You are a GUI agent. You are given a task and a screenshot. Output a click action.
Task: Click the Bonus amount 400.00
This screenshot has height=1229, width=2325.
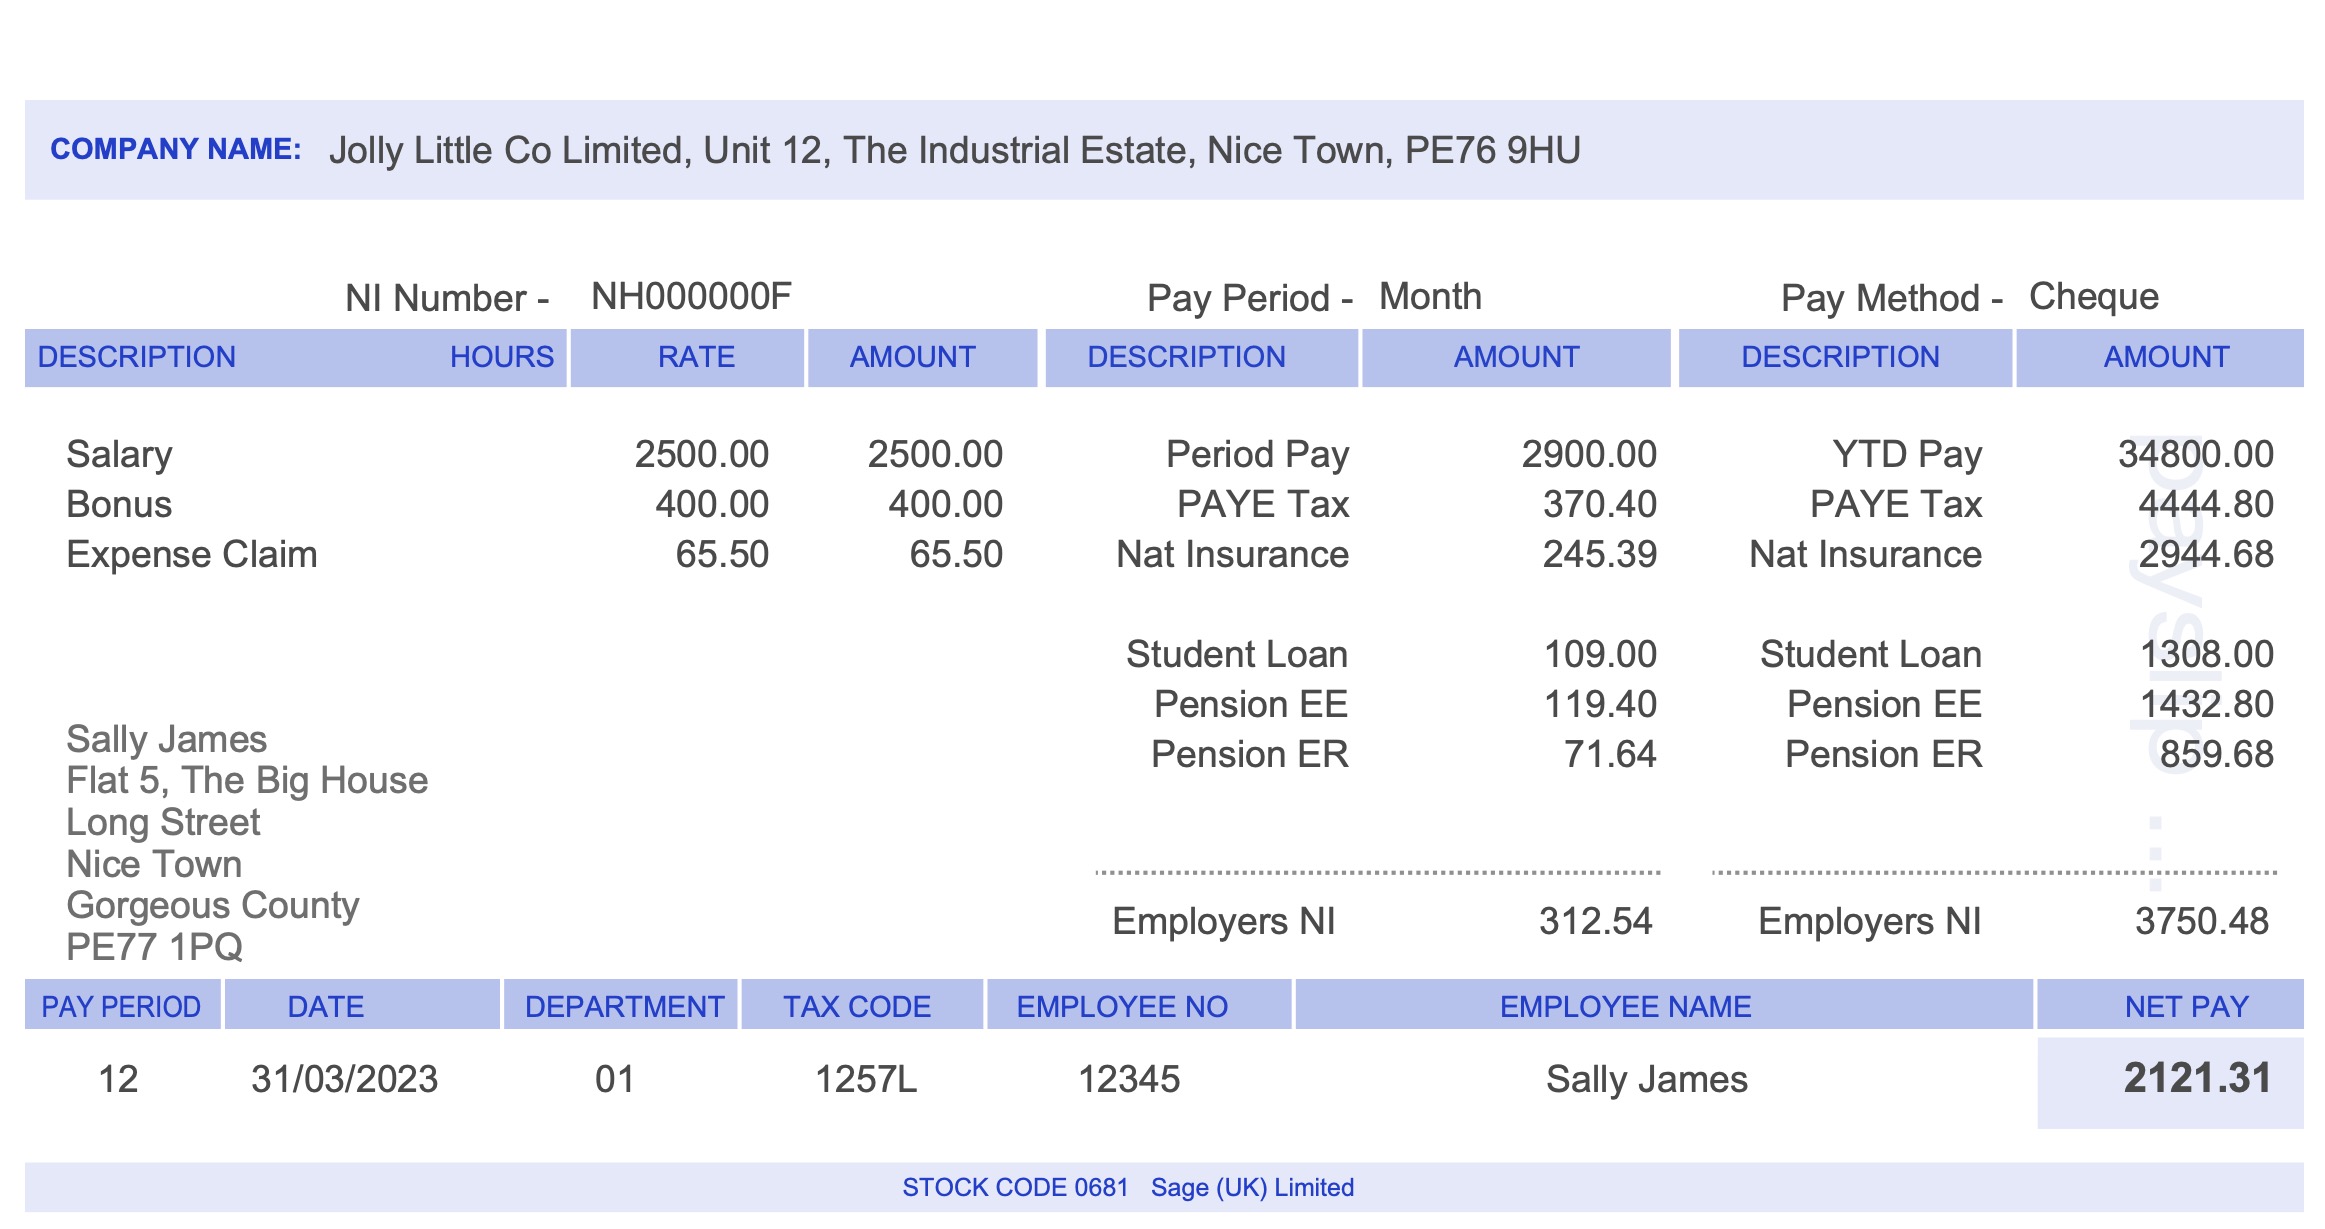click(x=936, y=504)
